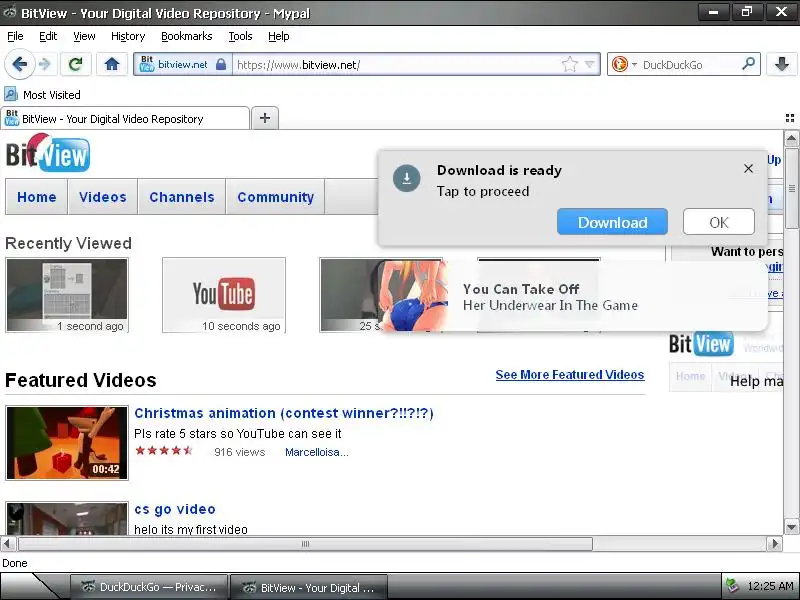Click the lock icon in address bar

click(221, 64)
